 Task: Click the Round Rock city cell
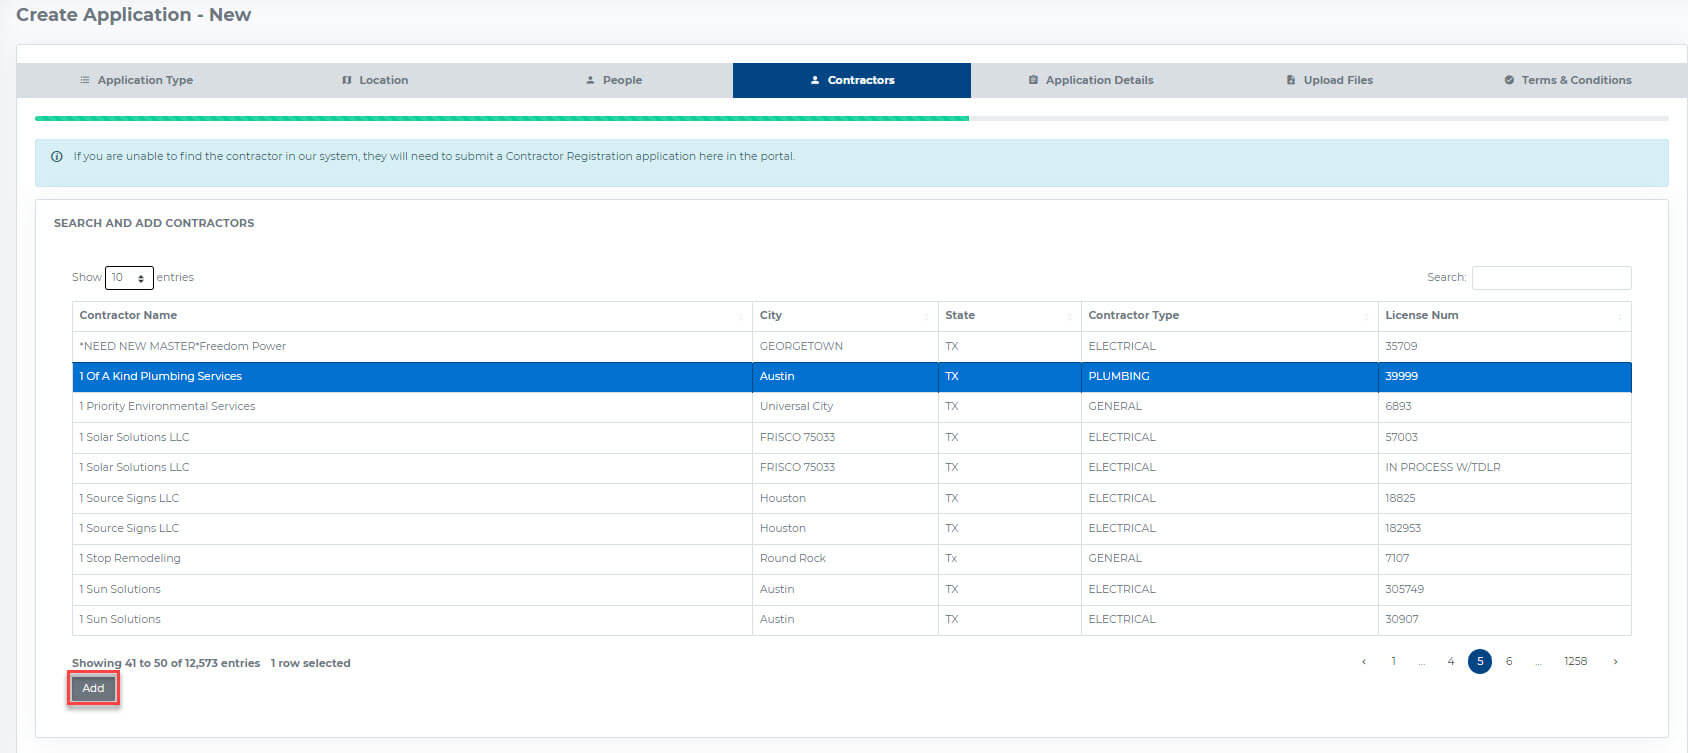point(845,558)
